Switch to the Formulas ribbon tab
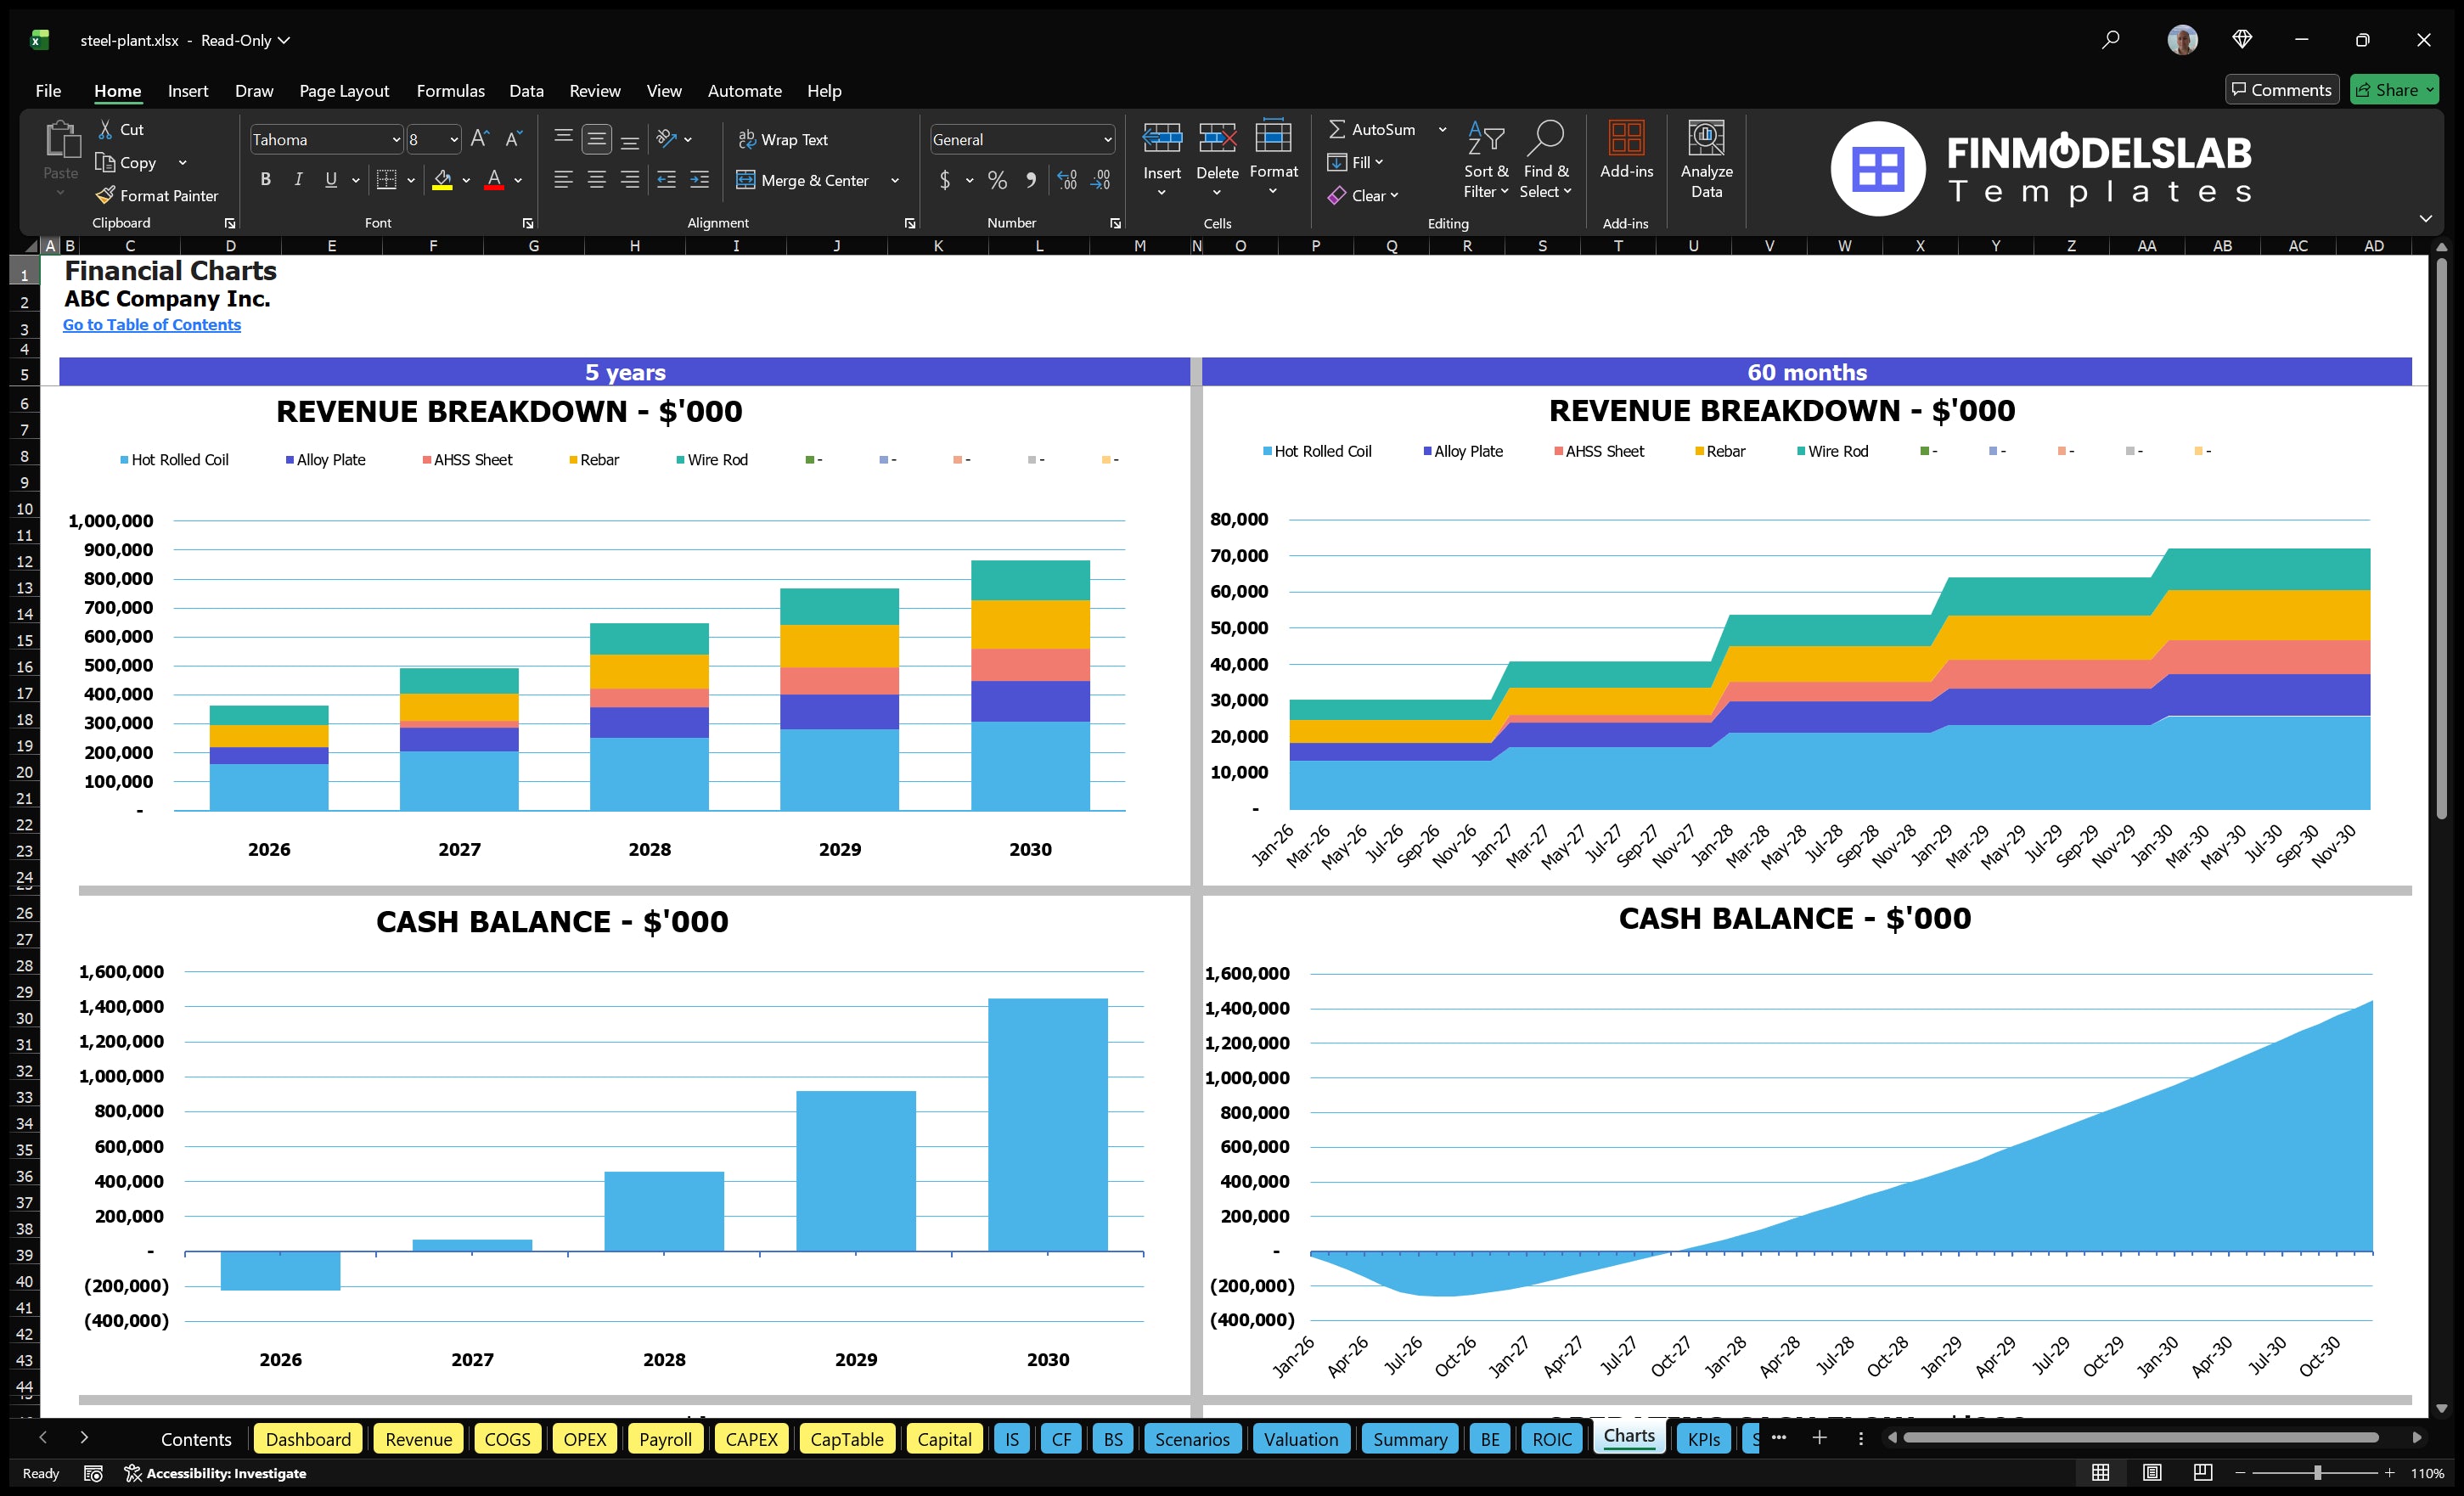The width and height of the screenshot is (2464, 1496). pos(450,90)
